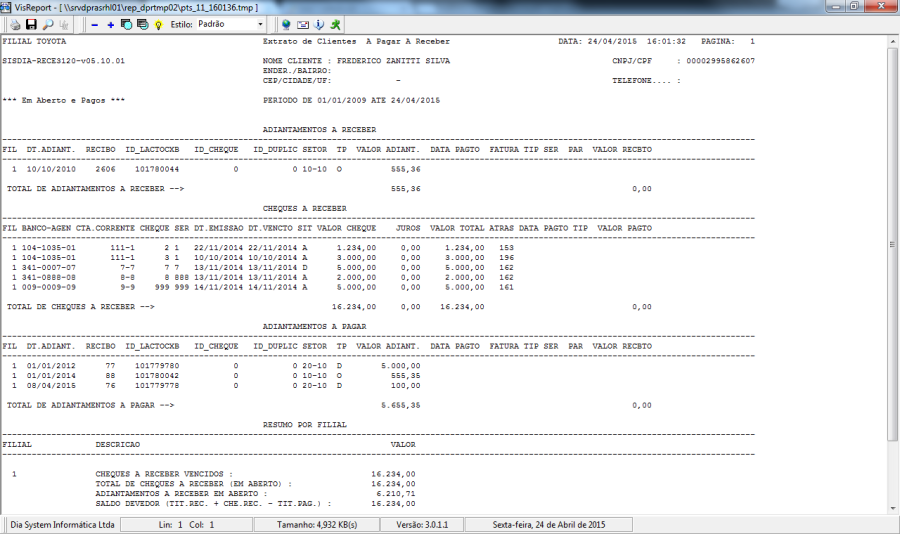900x534 pixels.
Task: Click Sexta-feira, 24 de Abril de 2015 status
Action: click(x=549, y=525)
